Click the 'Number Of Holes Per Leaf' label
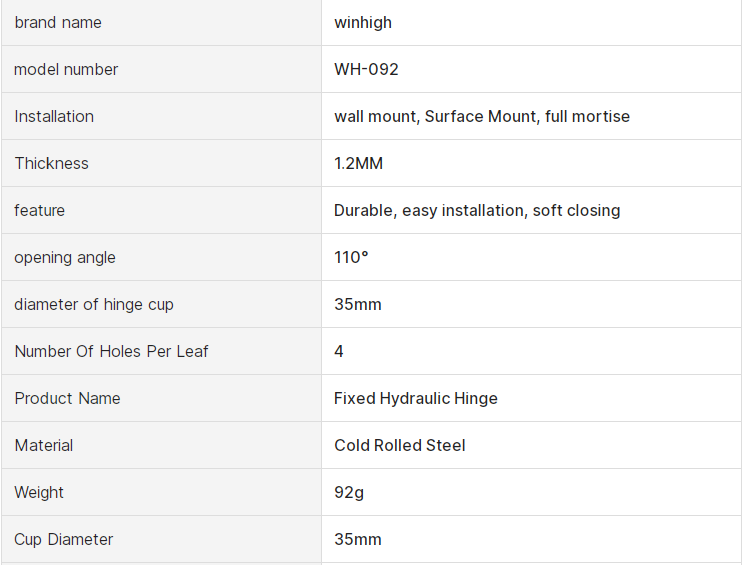742x565 pixels. pos(111,351)
